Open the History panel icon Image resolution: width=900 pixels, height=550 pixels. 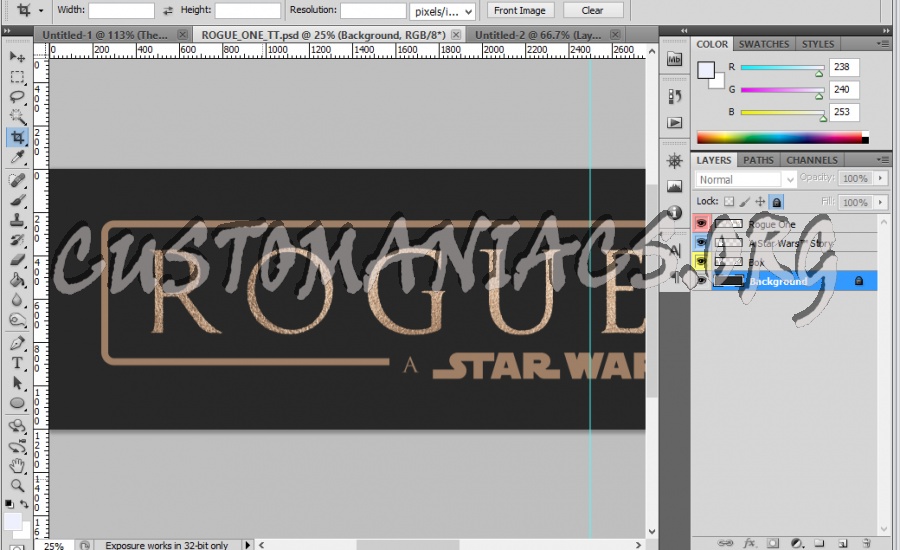tap(674, 96)
